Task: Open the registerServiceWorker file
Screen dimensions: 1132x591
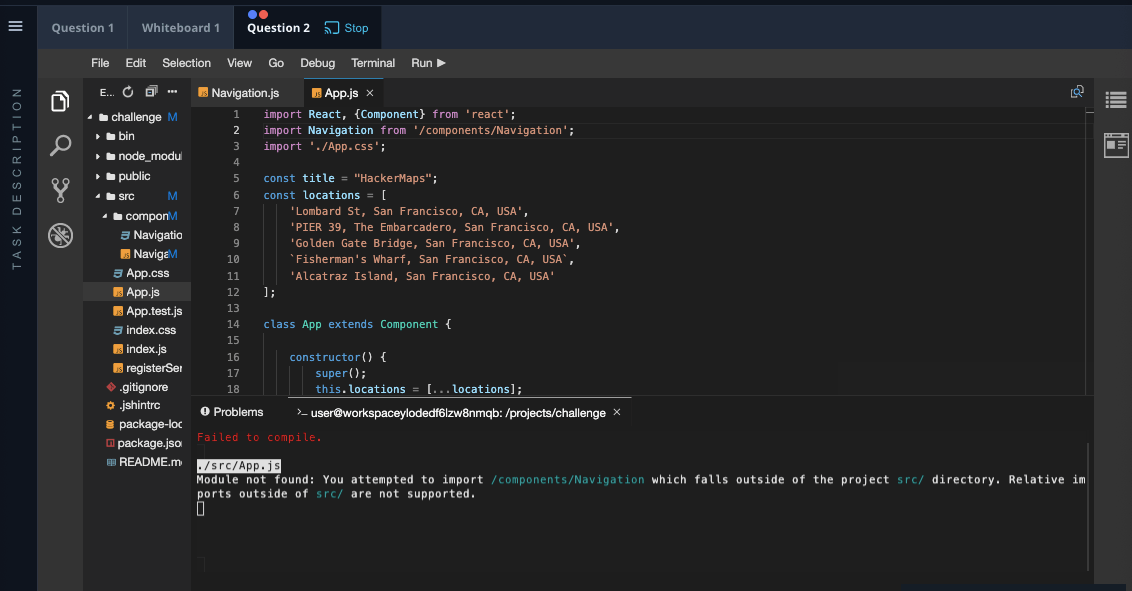Action: point(147,367)
